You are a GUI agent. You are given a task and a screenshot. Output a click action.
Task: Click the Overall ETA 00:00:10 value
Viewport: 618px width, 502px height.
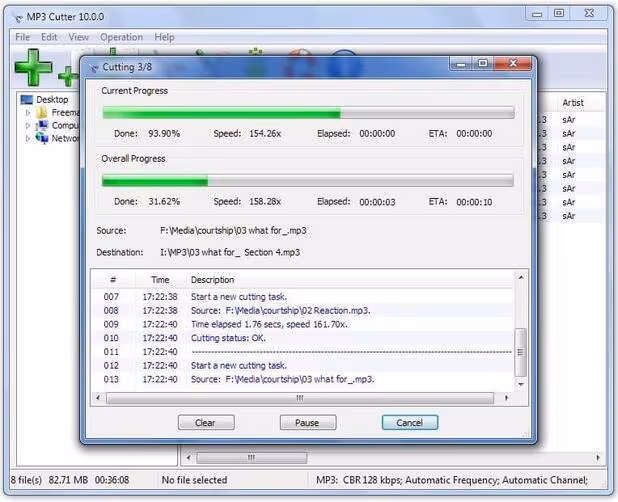474,202
